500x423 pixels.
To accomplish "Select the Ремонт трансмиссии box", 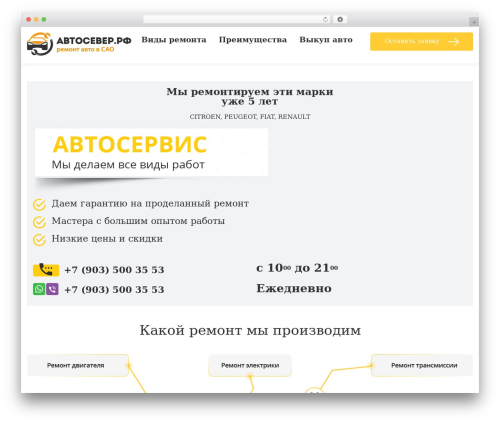I will coord(422,365).
